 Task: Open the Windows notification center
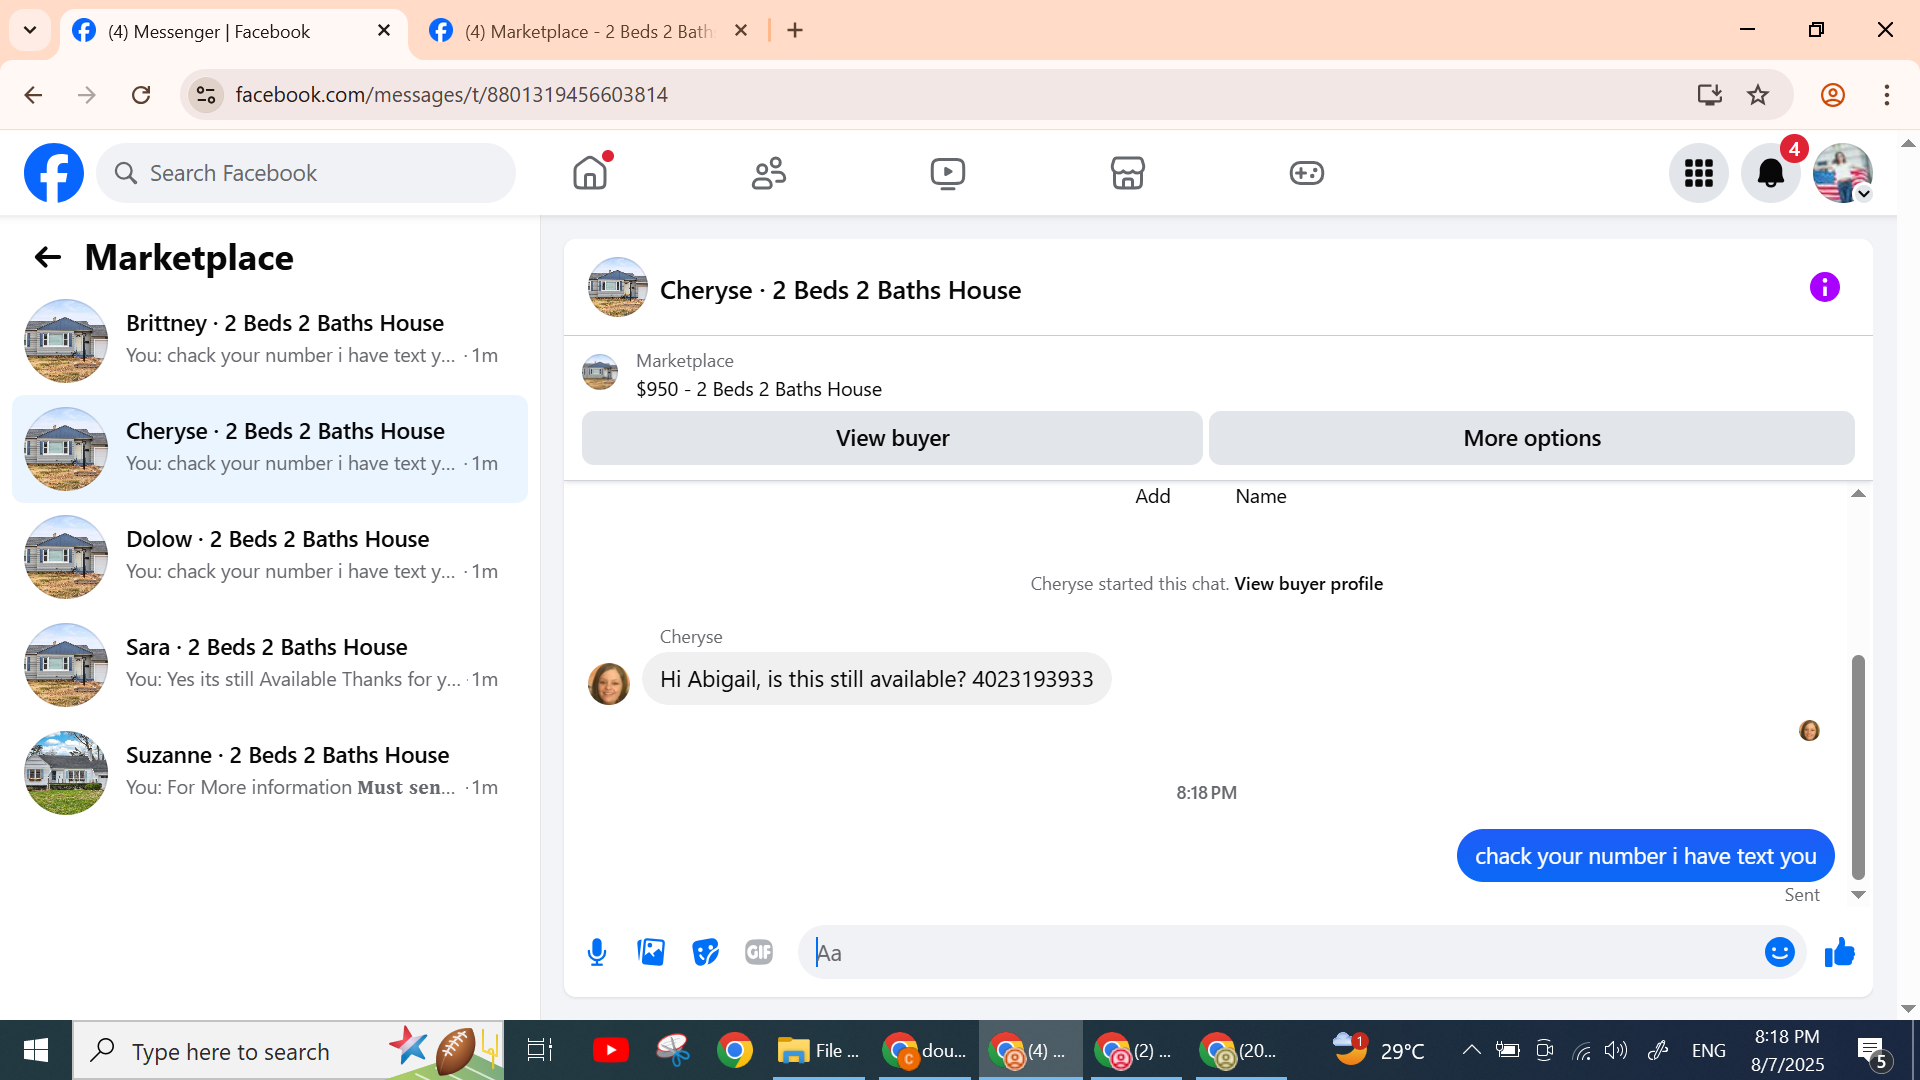pyautogui.click(x=1872, y=1052)
